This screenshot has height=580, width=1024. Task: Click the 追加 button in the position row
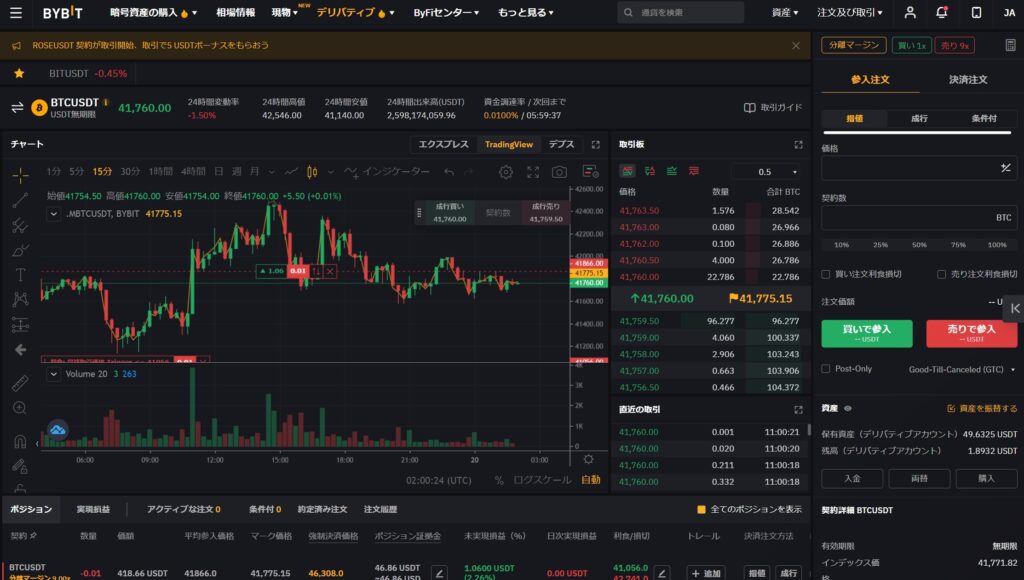coord(706,573)
